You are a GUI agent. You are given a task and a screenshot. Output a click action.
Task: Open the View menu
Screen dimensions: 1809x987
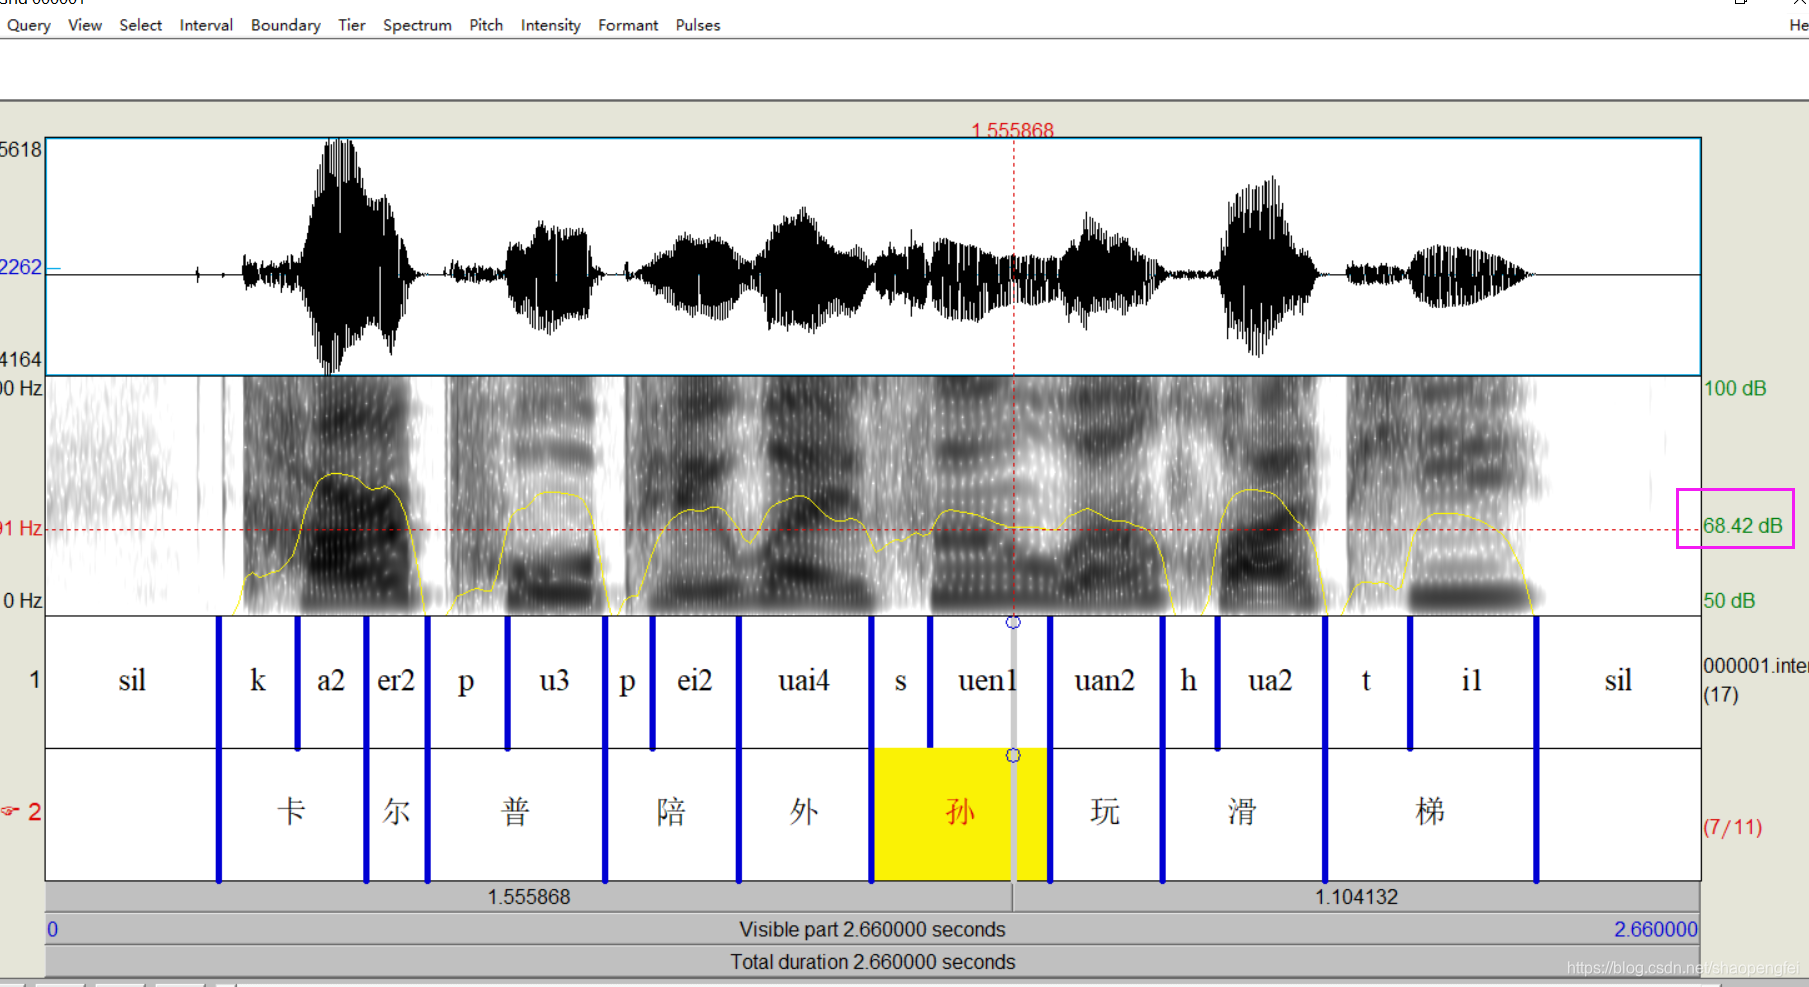pos(85,25)
